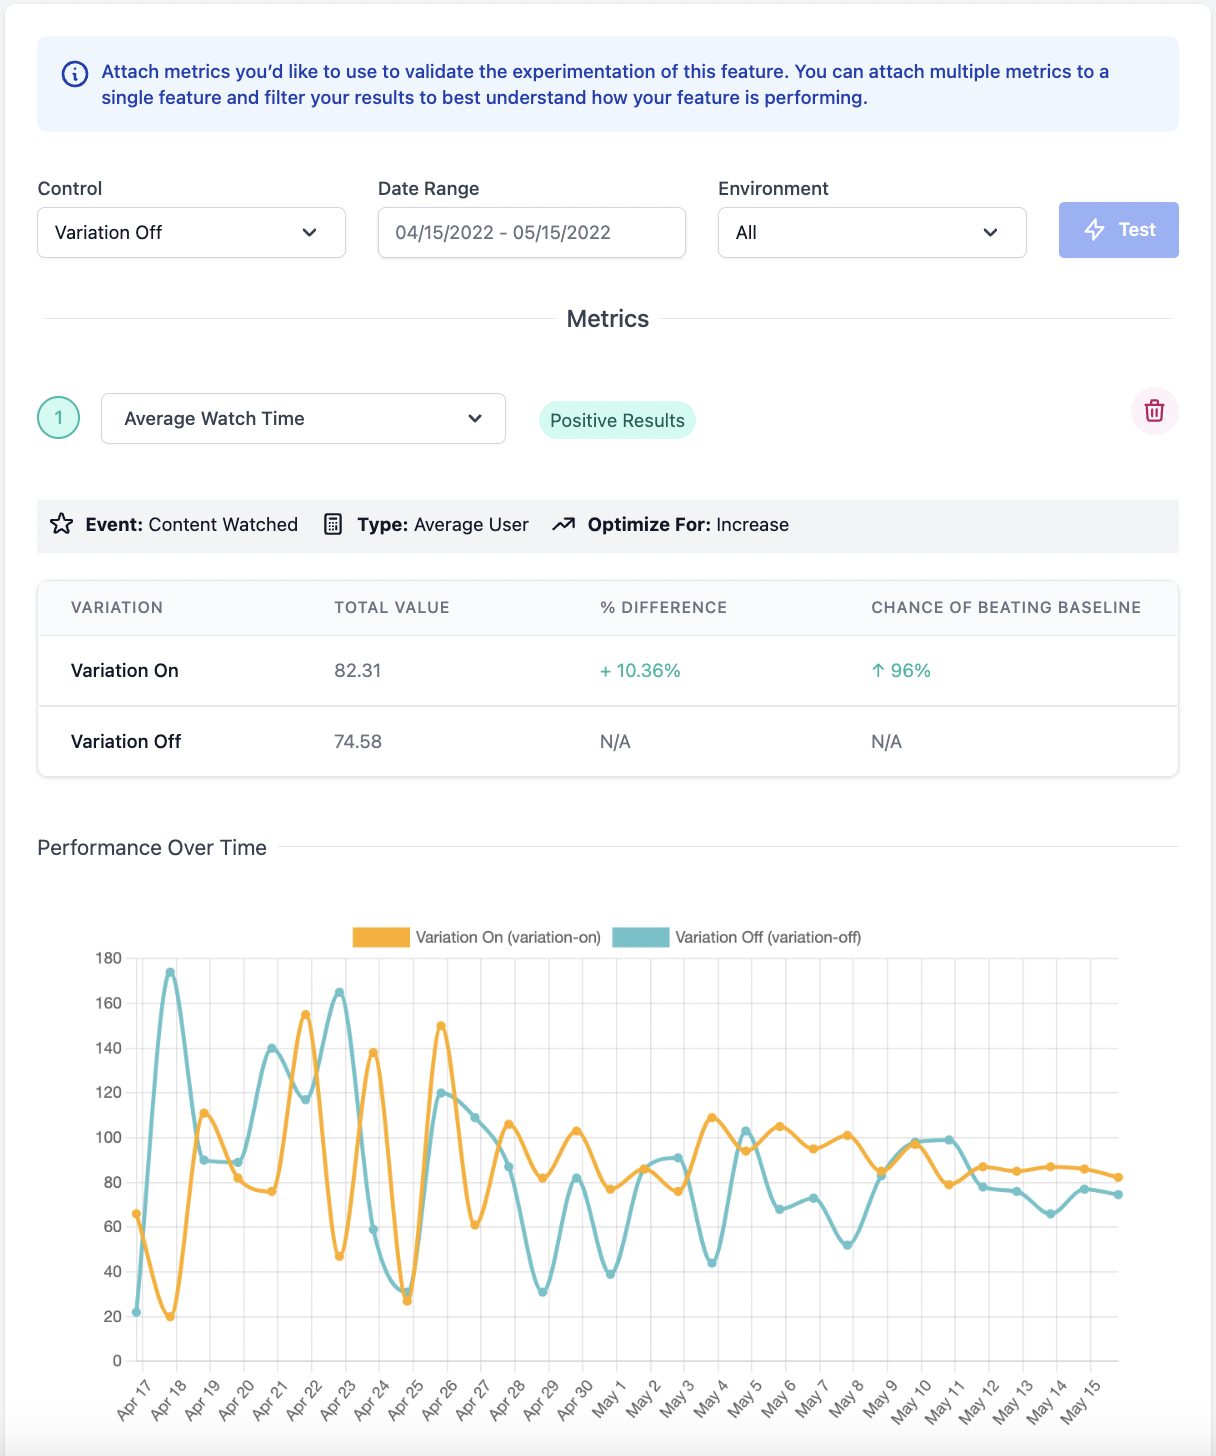Click the up arrow next to 96%
The width and height of the screenshot is (1216, 1456).
(877, 671)
